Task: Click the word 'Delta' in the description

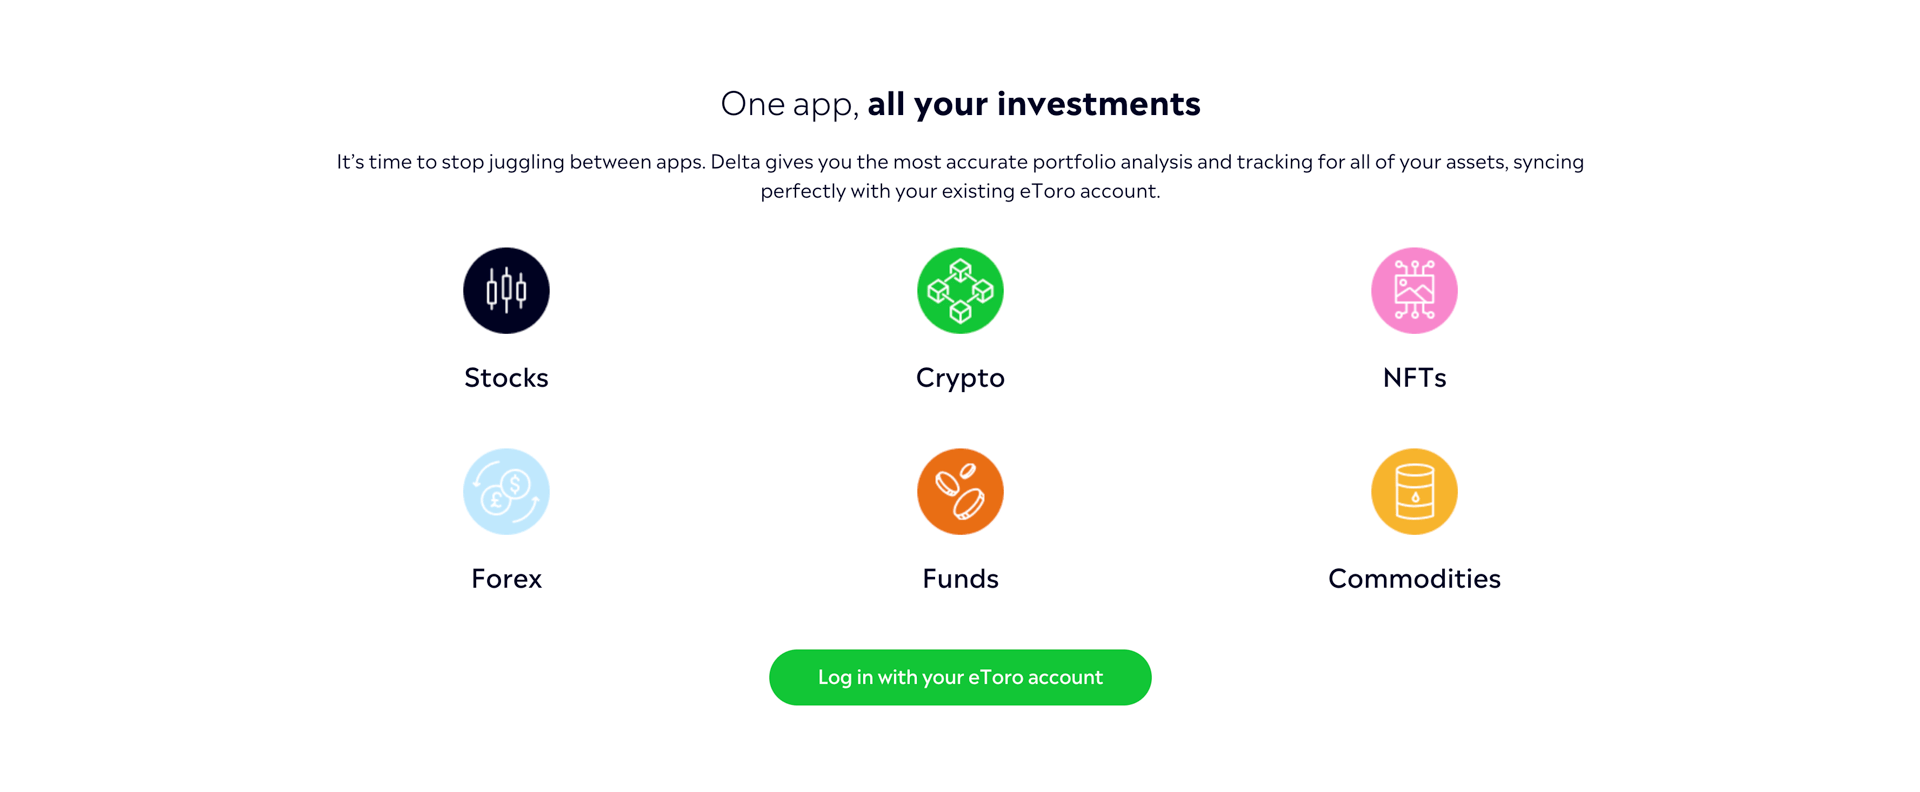Action: pyautogui.click(x=735, y=162)
